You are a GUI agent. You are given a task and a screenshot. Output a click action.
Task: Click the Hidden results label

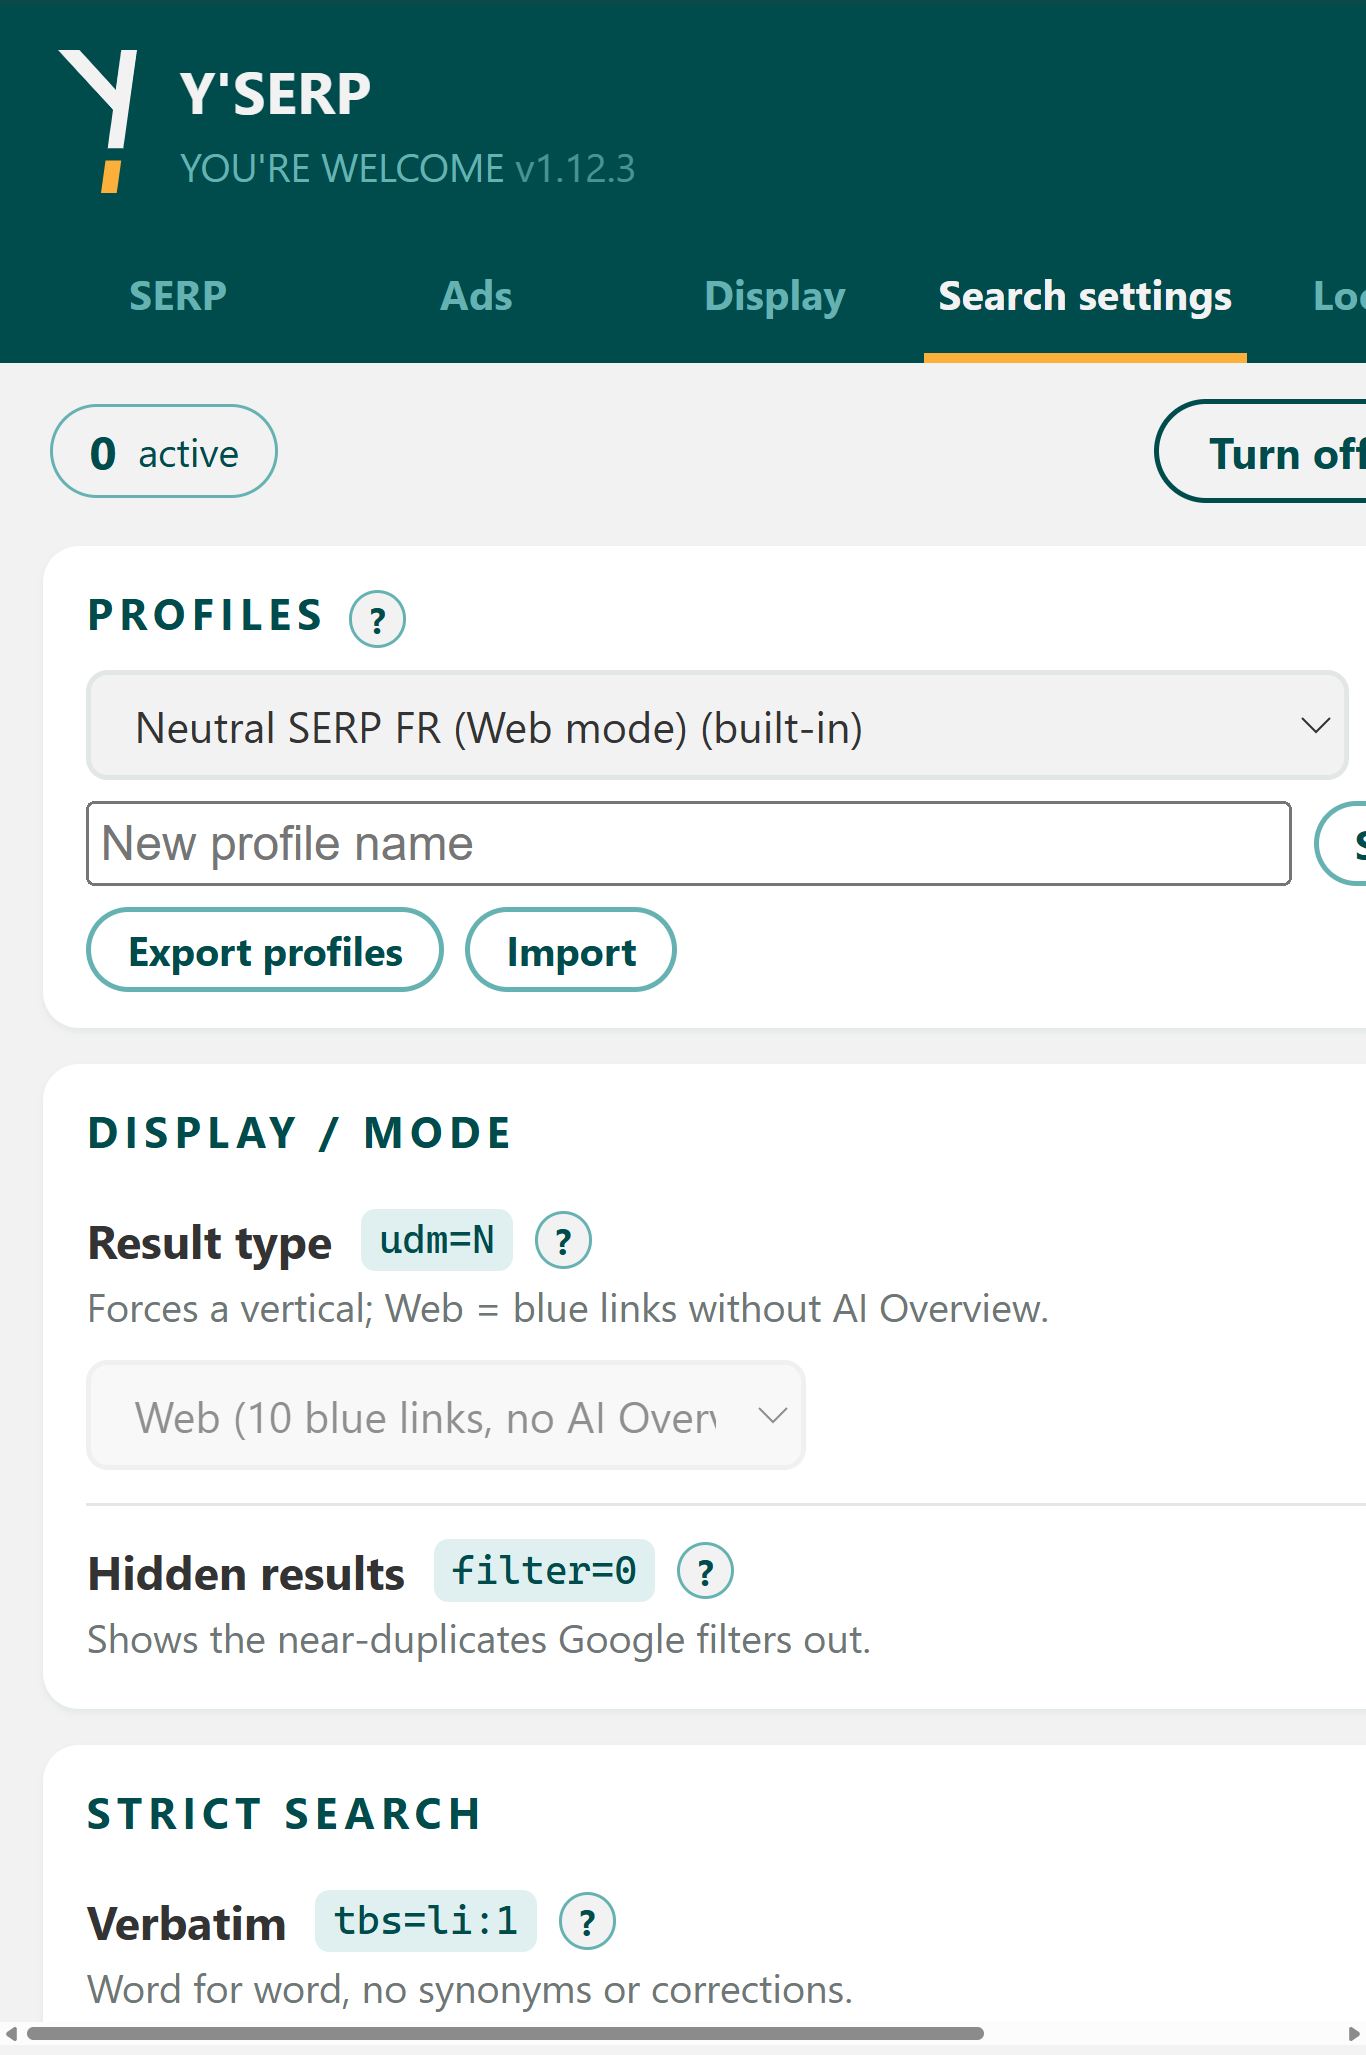click(246, 1573)
